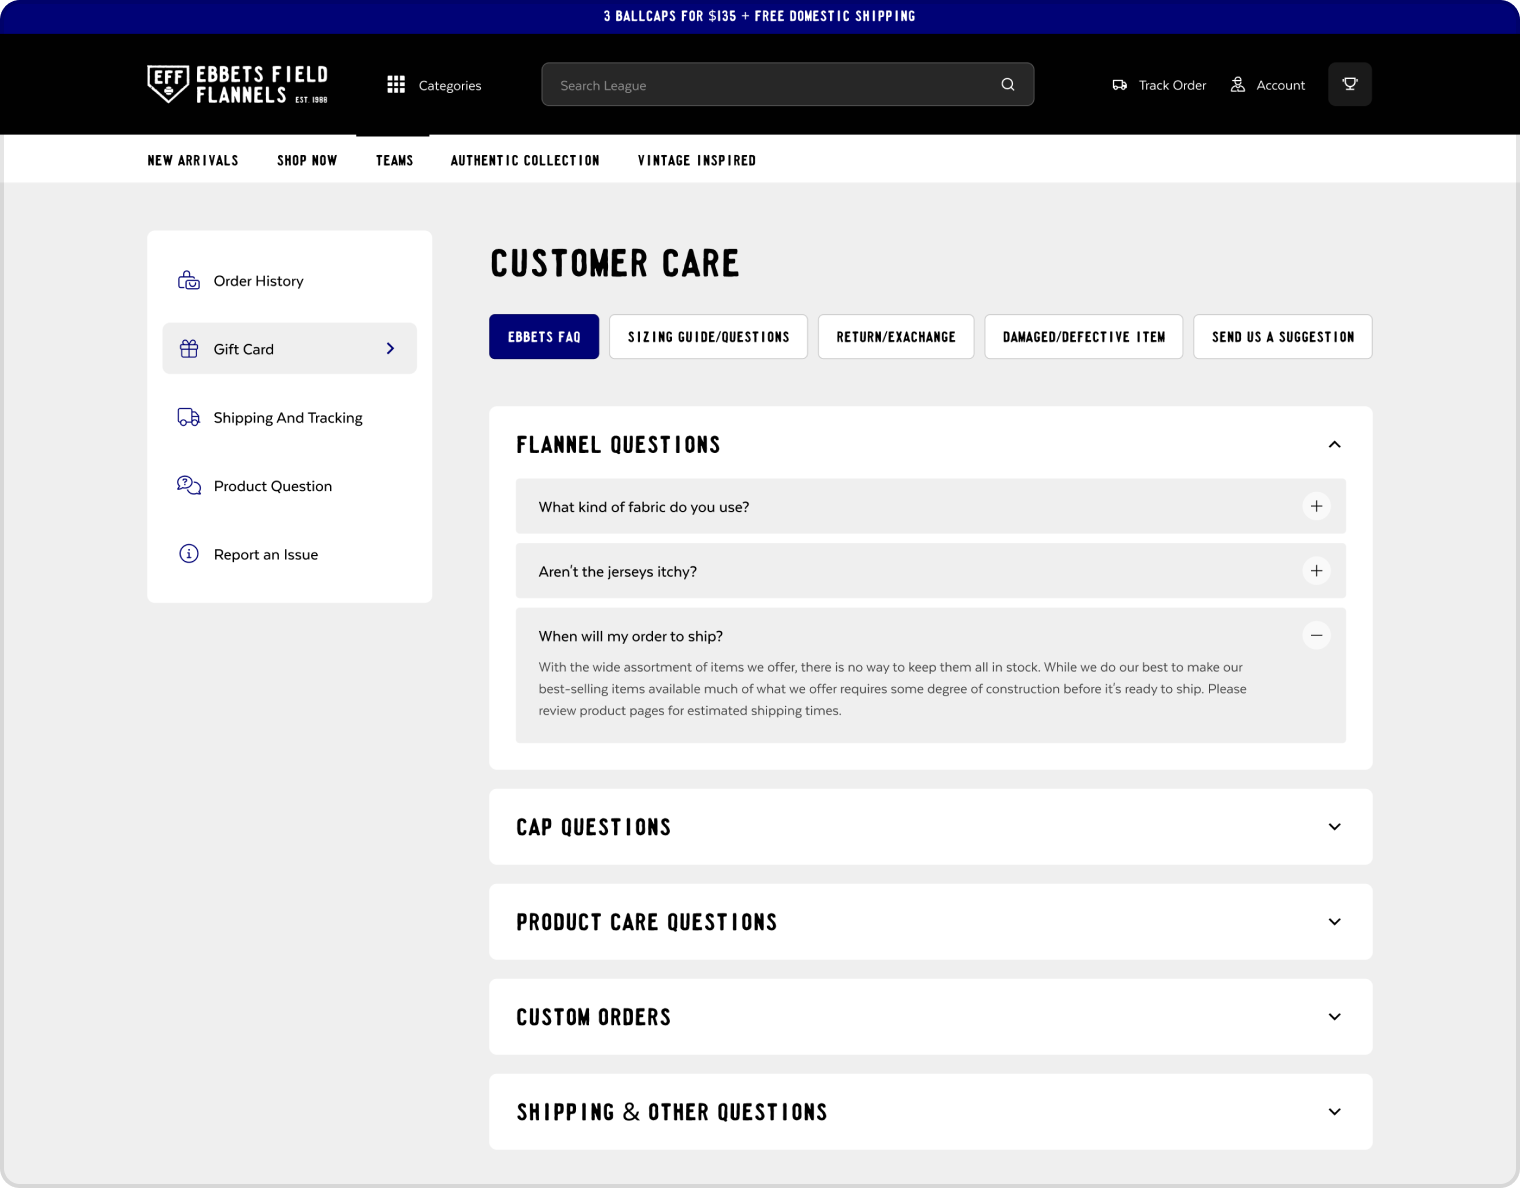Click the Order History bag icon
The image size is (1520, 1188).
pyautogui.click(x=189, y=281)
